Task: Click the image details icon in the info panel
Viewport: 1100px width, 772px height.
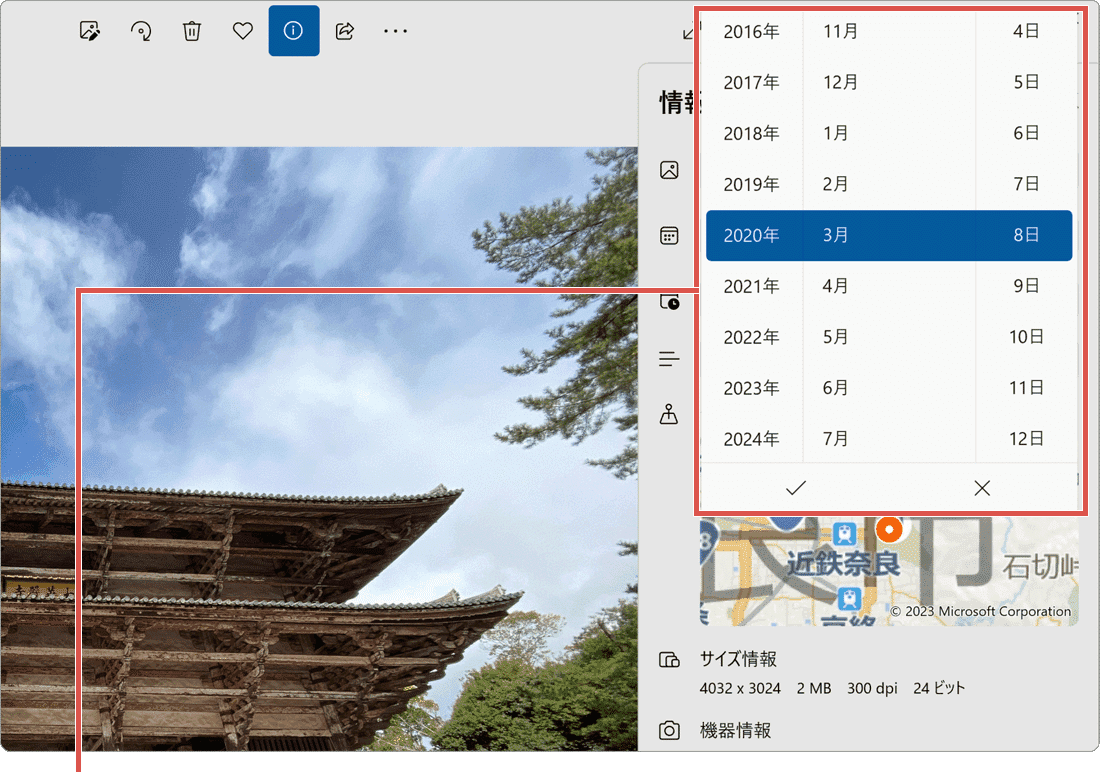Action: coord(669,170)
